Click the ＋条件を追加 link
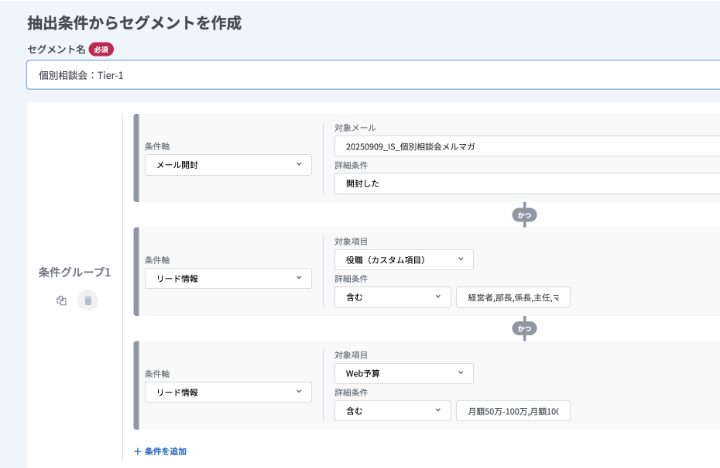This screenshot has width=720, height=468. click(x=160, y=451)
